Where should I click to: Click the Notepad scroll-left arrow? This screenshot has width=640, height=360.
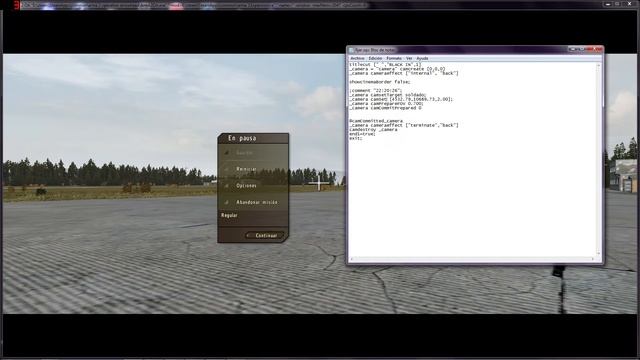(351, 259)
